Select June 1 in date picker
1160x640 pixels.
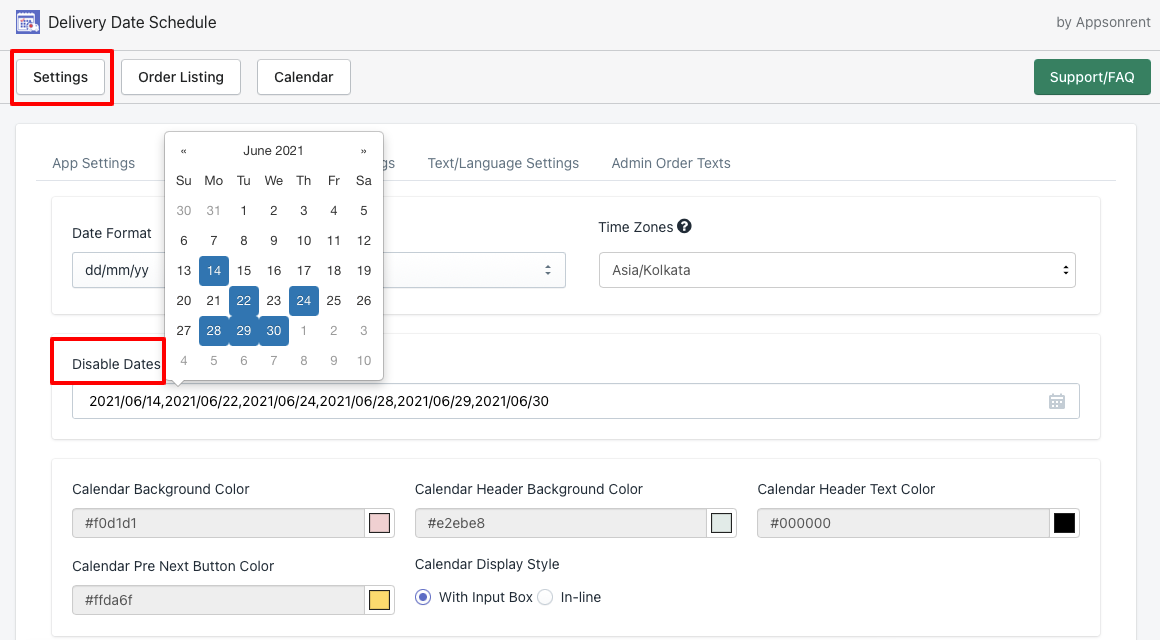[244, 211]
